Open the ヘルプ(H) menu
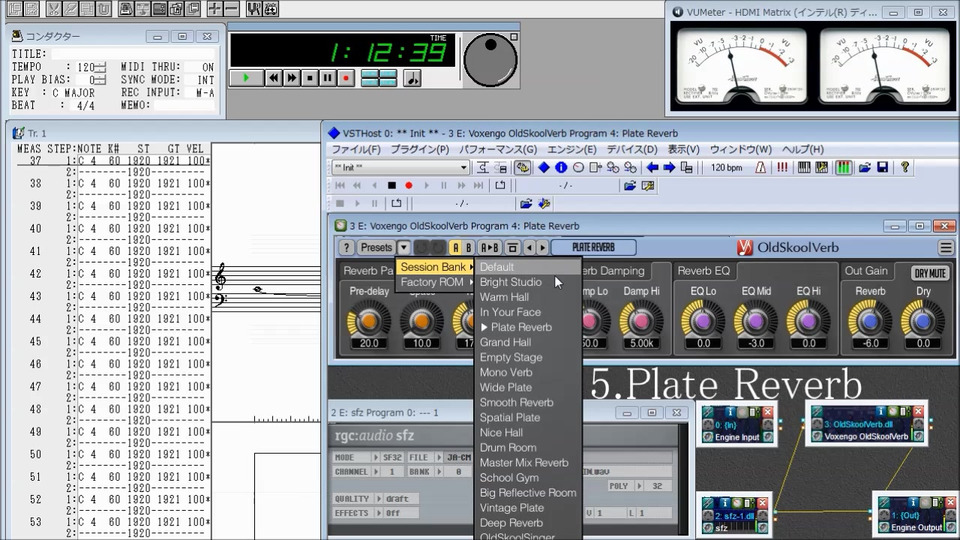The width and height of the screenshot is (960, 540). (803, 149)
